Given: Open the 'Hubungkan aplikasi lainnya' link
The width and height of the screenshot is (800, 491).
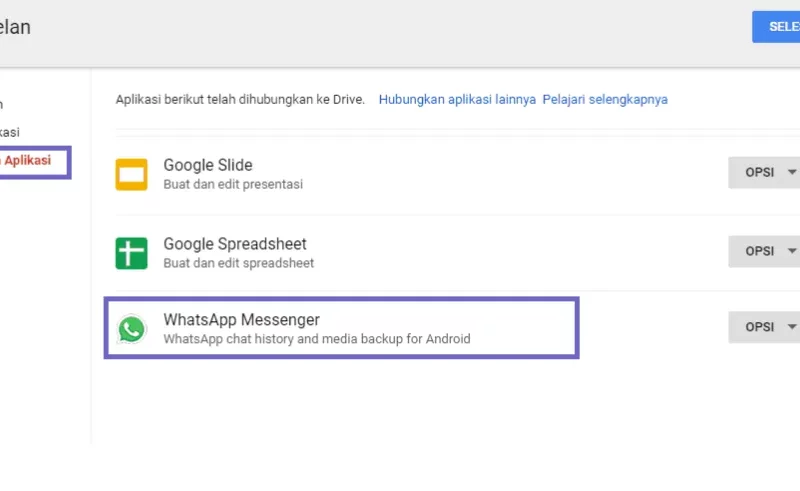Looking at the screenshot, I should click(457, 99).
